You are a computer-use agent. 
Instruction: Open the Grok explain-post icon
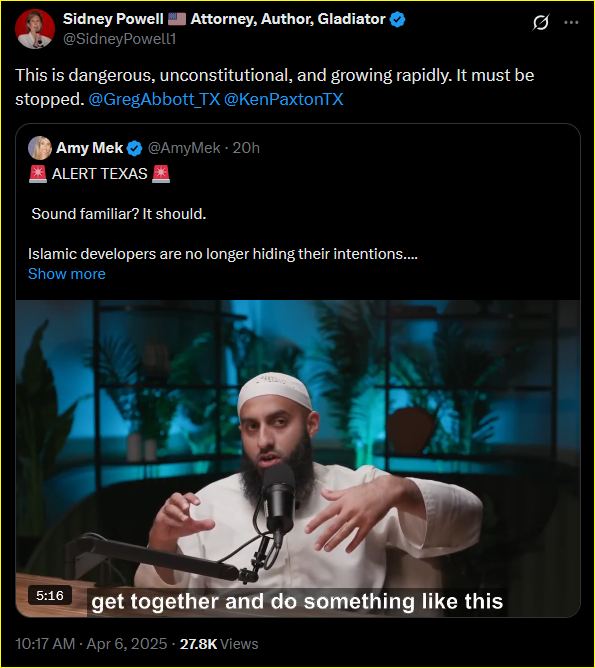coord(540,22)
